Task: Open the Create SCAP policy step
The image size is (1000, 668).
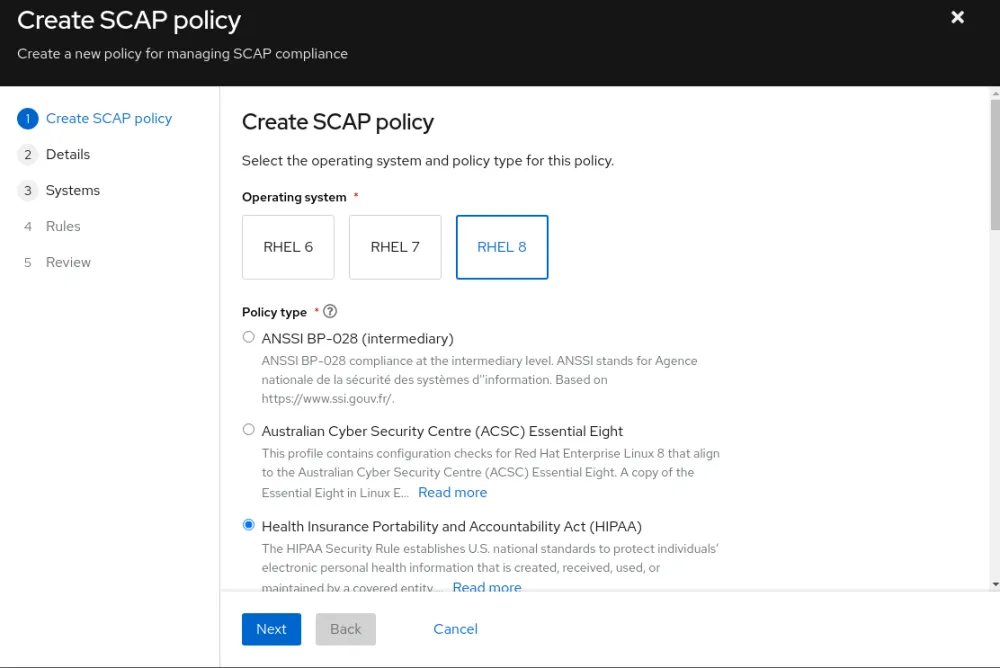Action: pyautogui.click(x=108, y=118)
